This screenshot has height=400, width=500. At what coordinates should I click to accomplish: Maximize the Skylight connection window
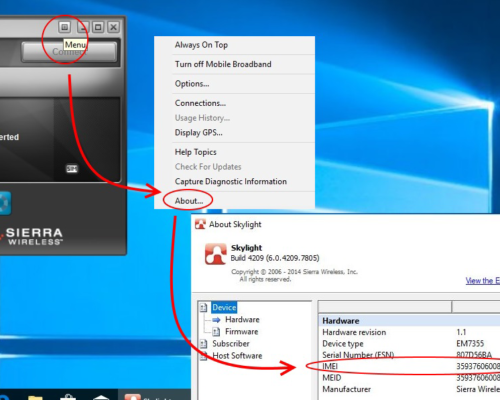pyautogui.click(x=98, y=27)
